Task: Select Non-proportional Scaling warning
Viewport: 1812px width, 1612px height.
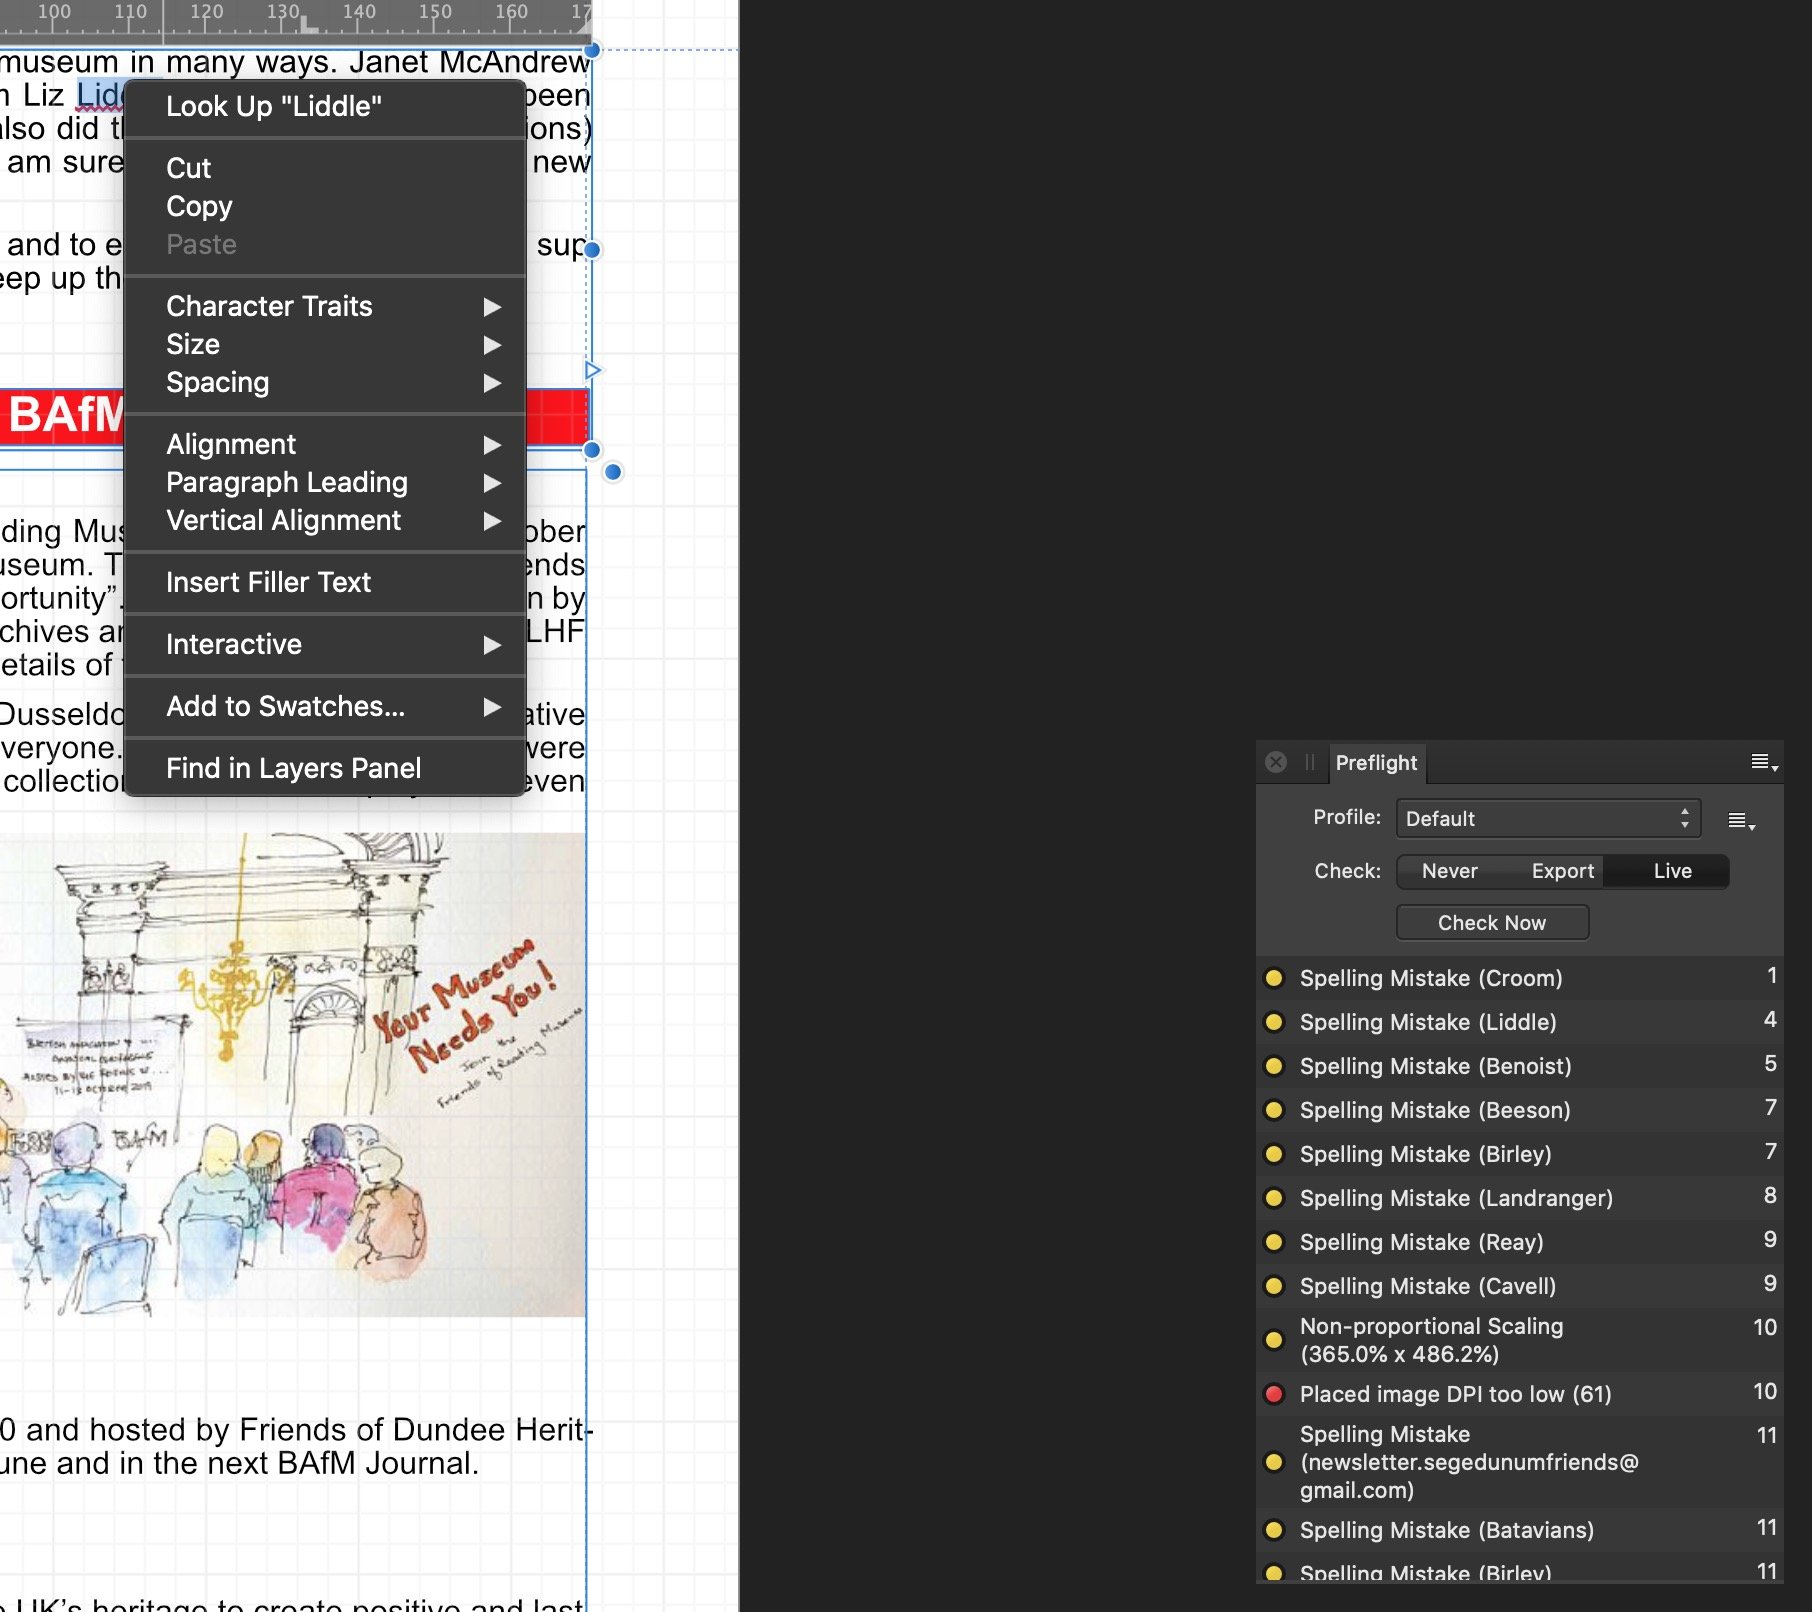Action: [x=1520, y=1340]
